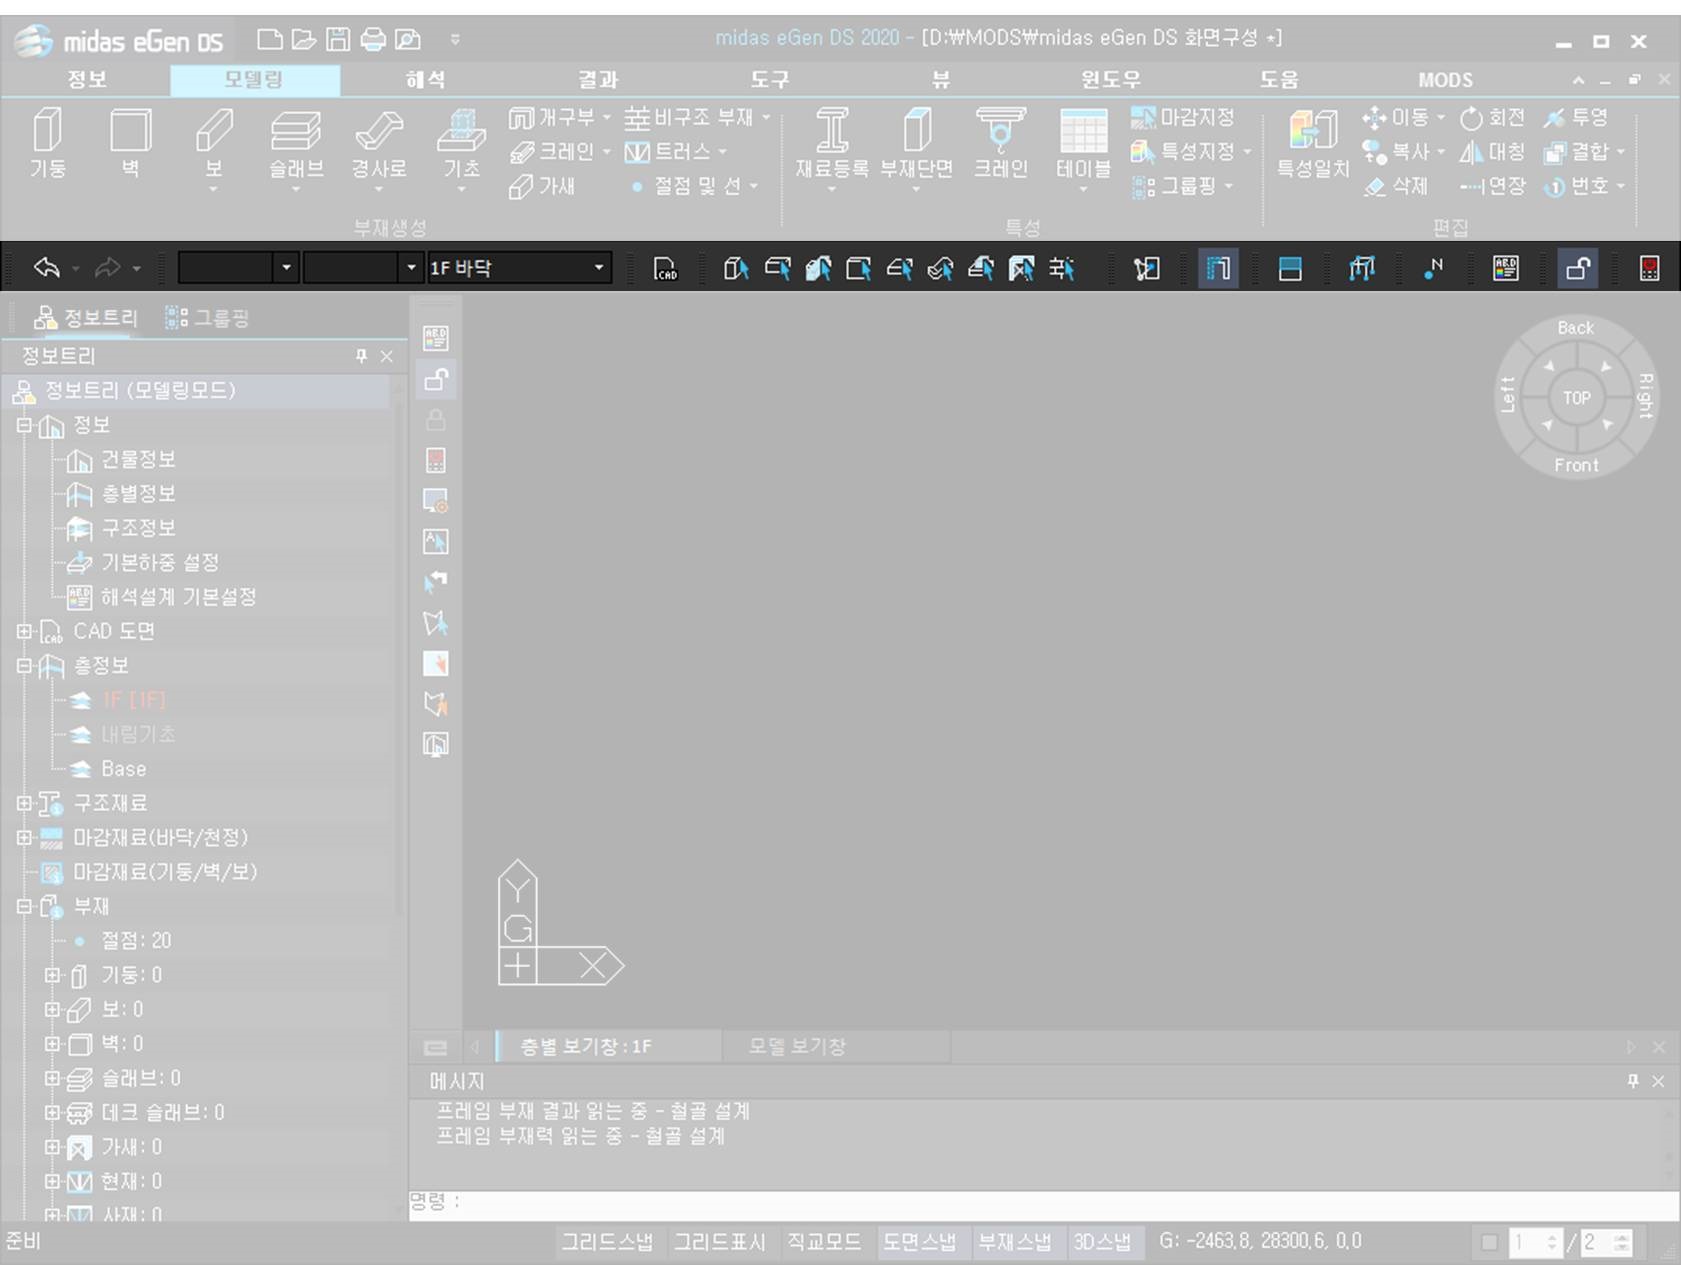Click the 연장 extend tool
1681x1265 pixels.
[x=1491, y=186]
